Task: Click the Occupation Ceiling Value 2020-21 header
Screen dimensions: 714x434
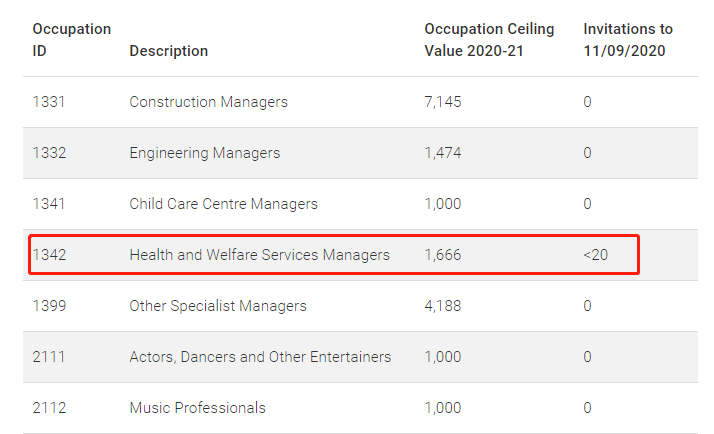Action: pos(489,40)
